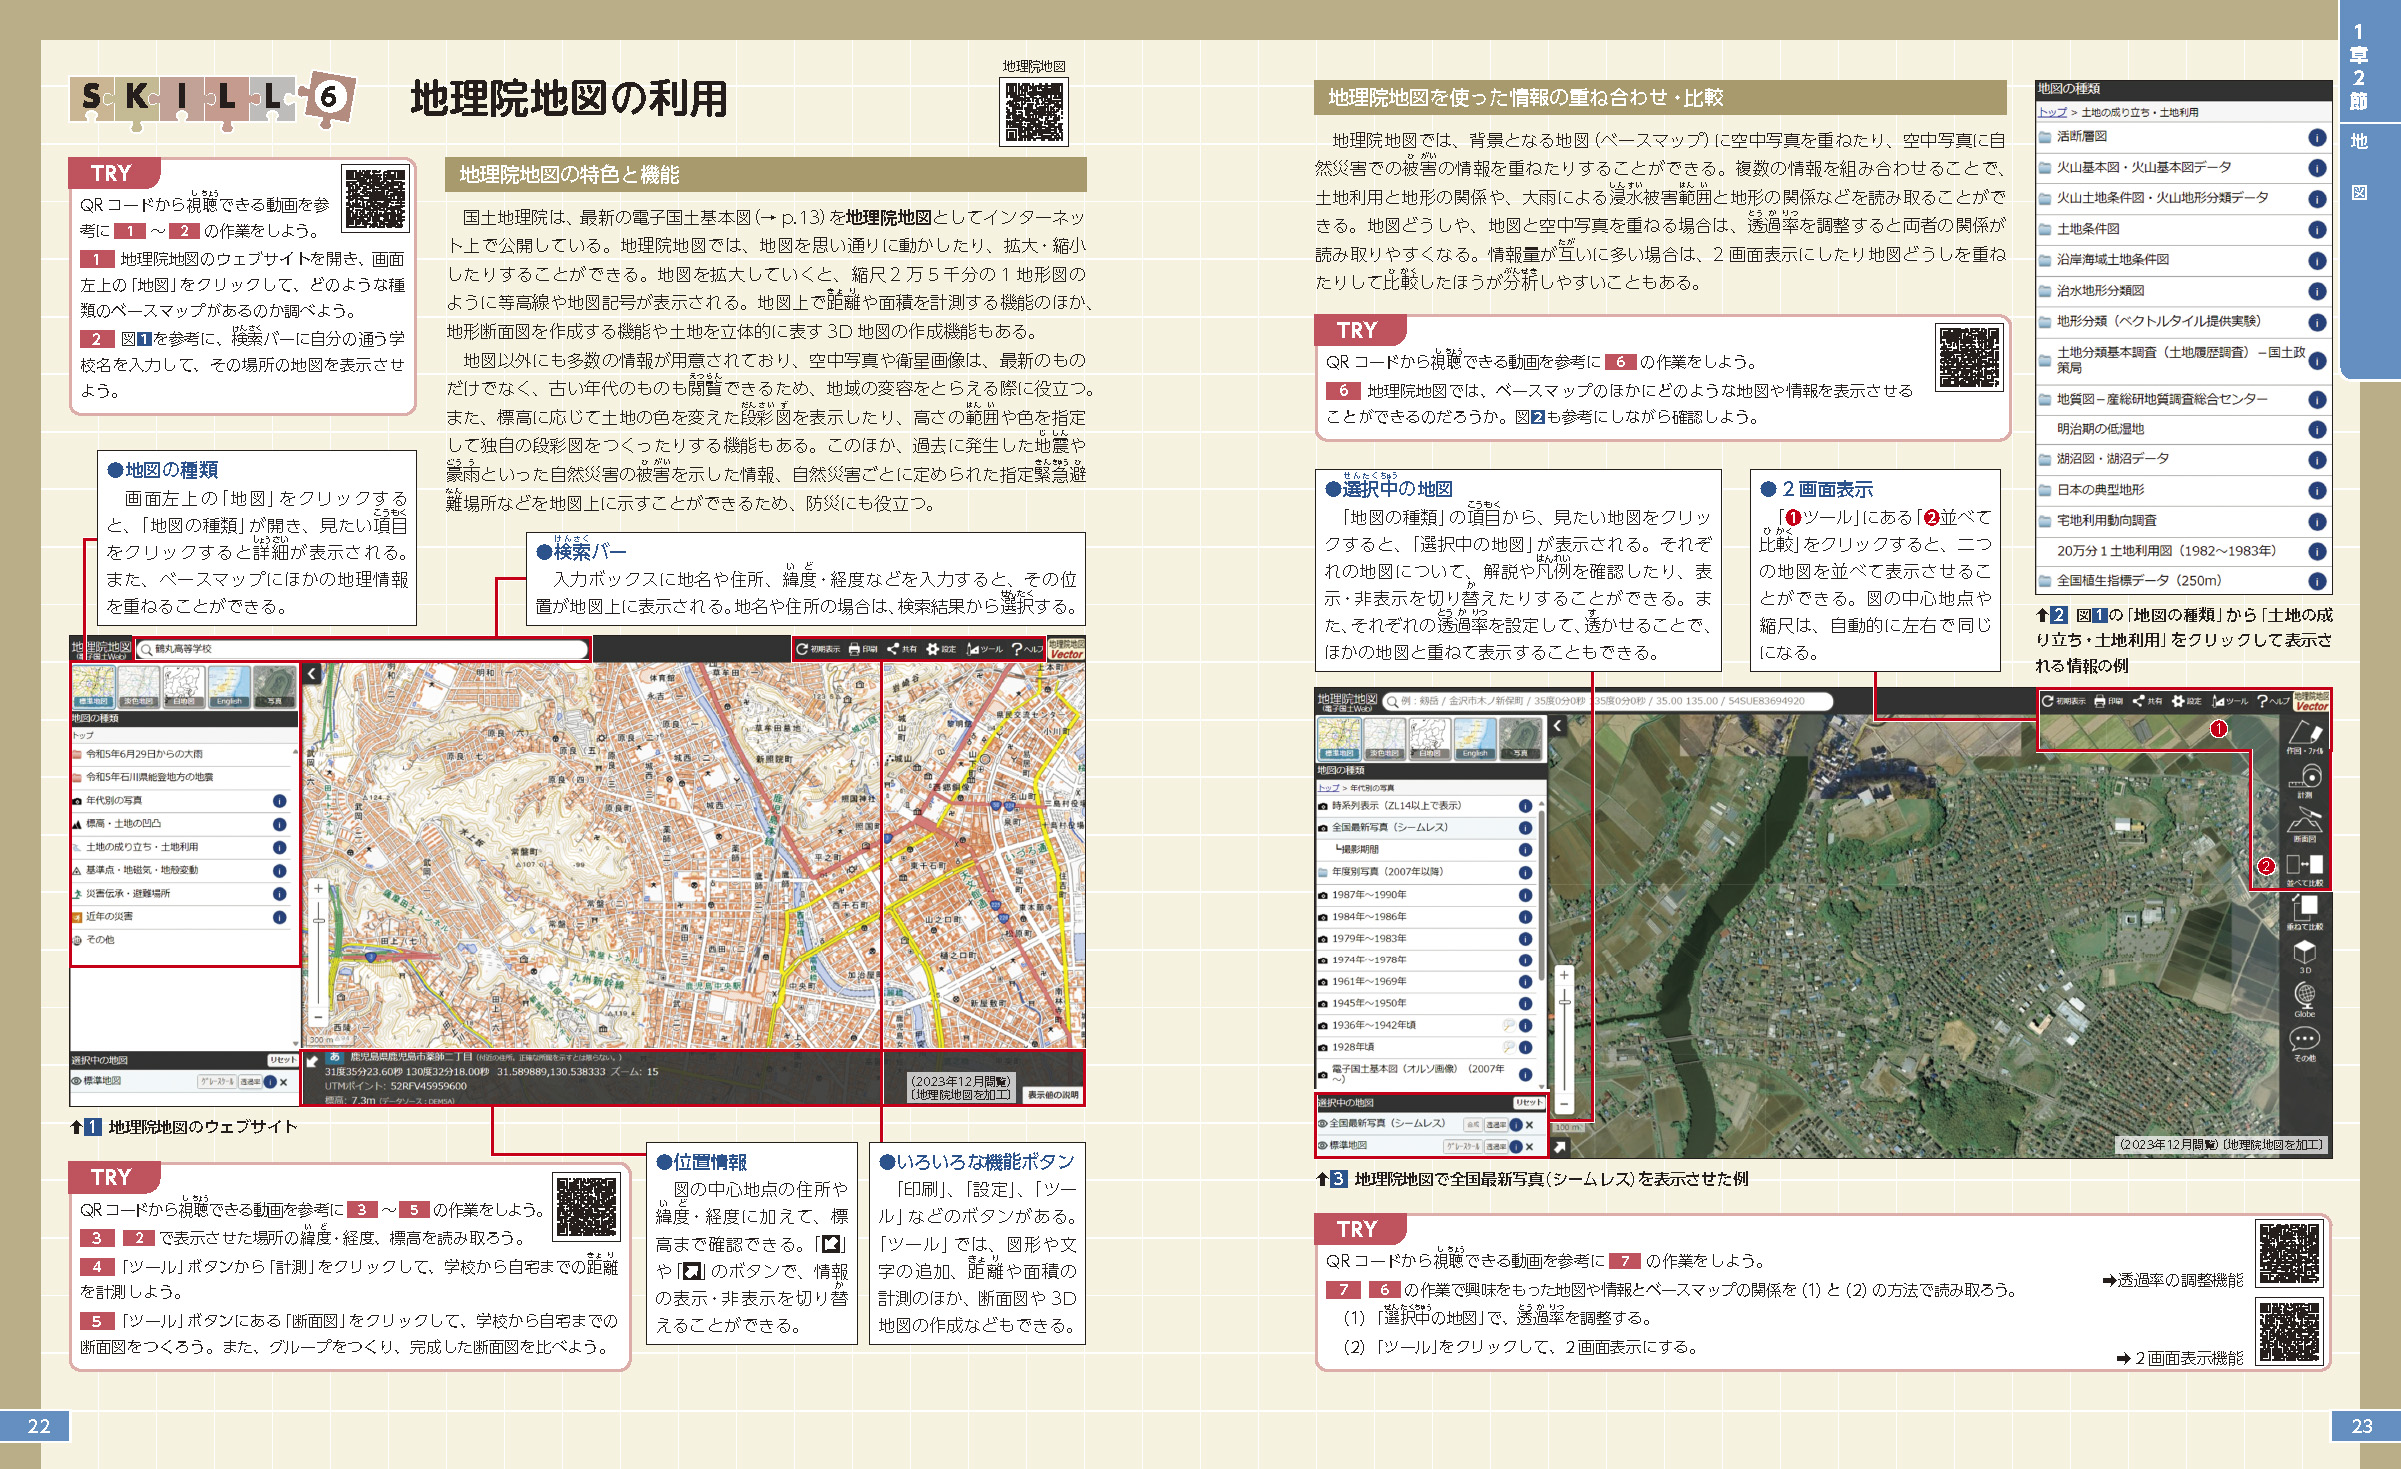Open the 計測 measurement tool
The height and width of the screenshot is (1469, 2401).
click(2303, 778)
